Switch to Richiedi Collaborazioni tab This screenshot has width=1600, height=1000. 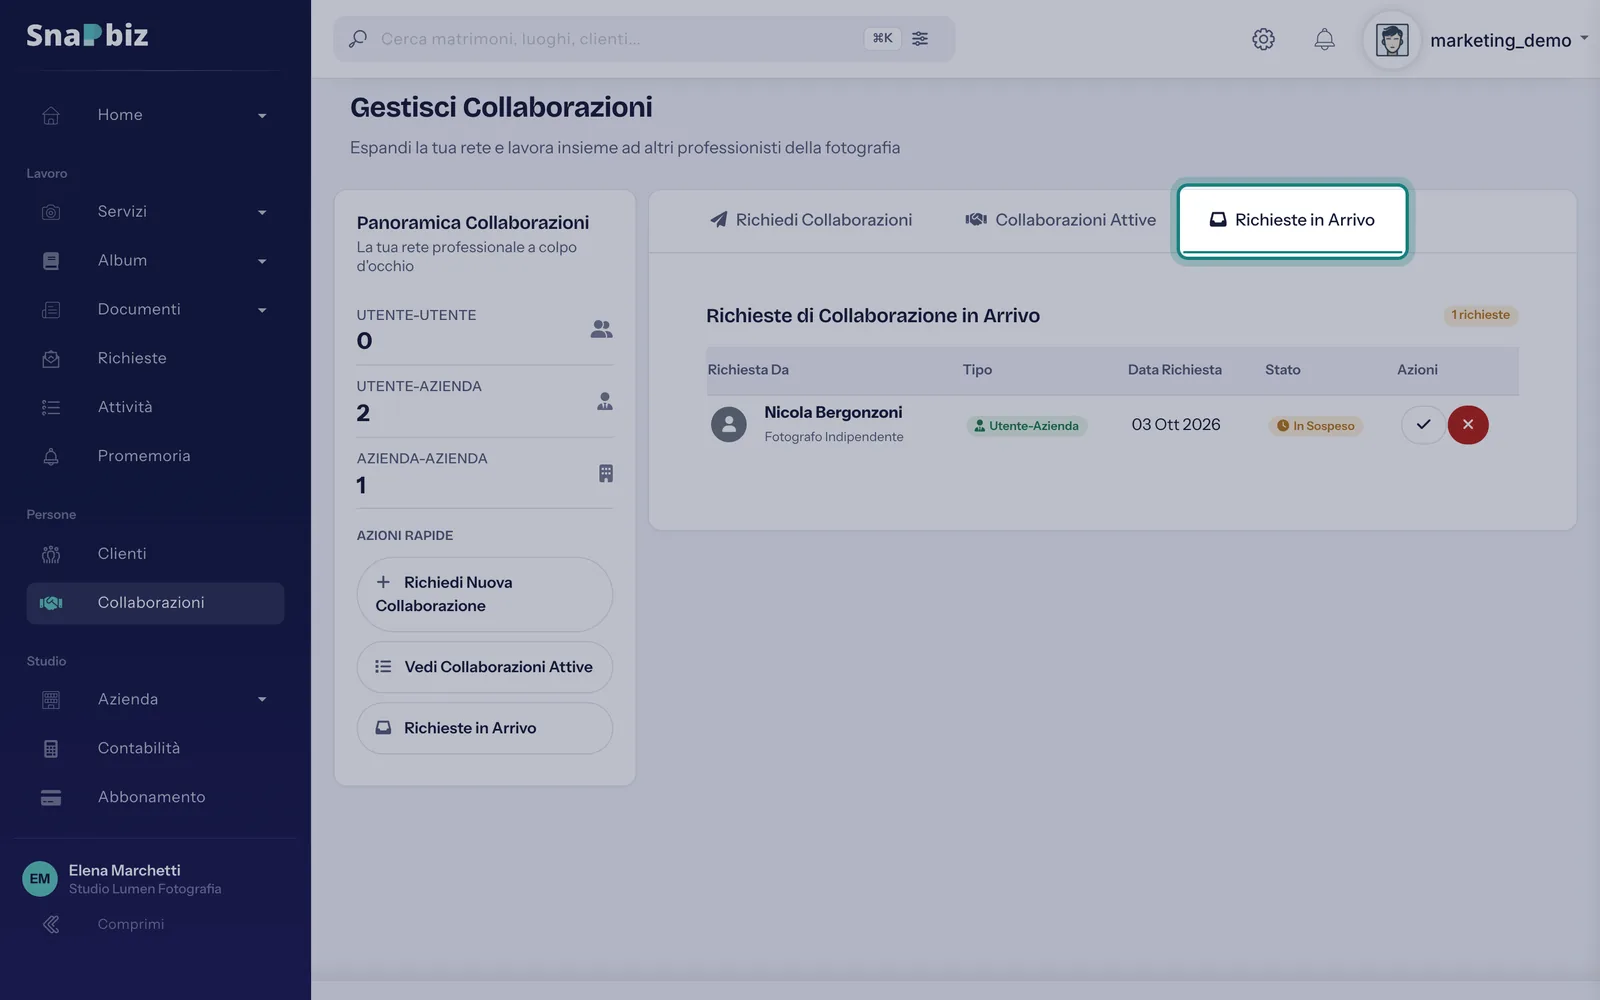(x=811, y=220)
